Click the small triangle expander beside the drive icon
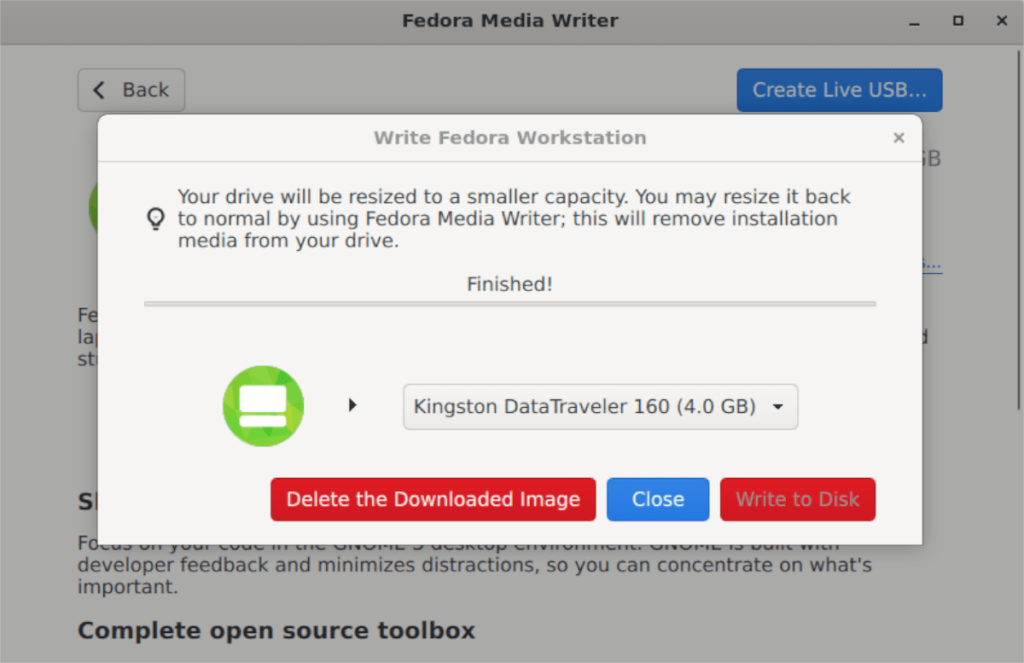The height and width of the screenshot is (663, 1024). [352, 405]
